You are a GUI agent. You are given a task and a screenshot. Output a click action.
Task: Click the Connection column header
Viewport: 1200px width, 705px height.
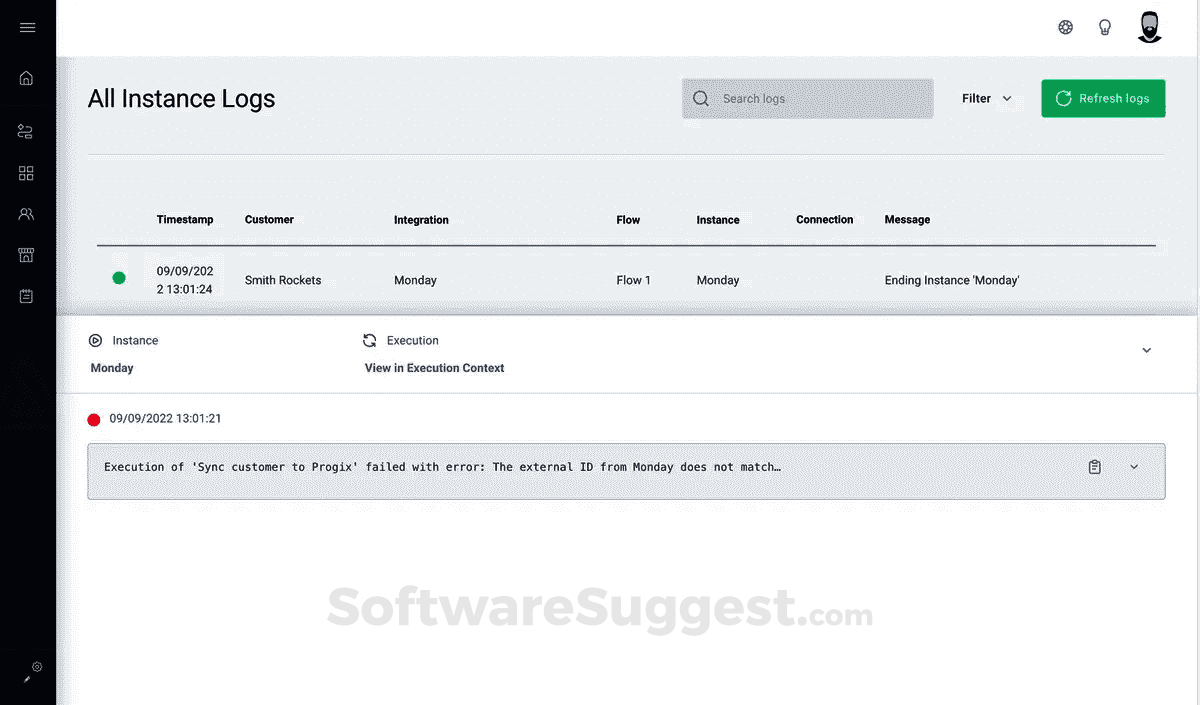click(x=825, y=219)
